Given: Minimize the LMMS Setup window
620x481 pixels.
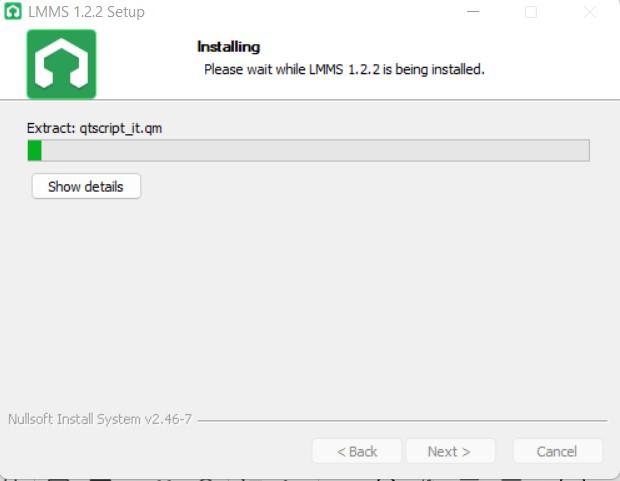Looking at the screenshot, I should pyautogui.click(x=473, y=12).
